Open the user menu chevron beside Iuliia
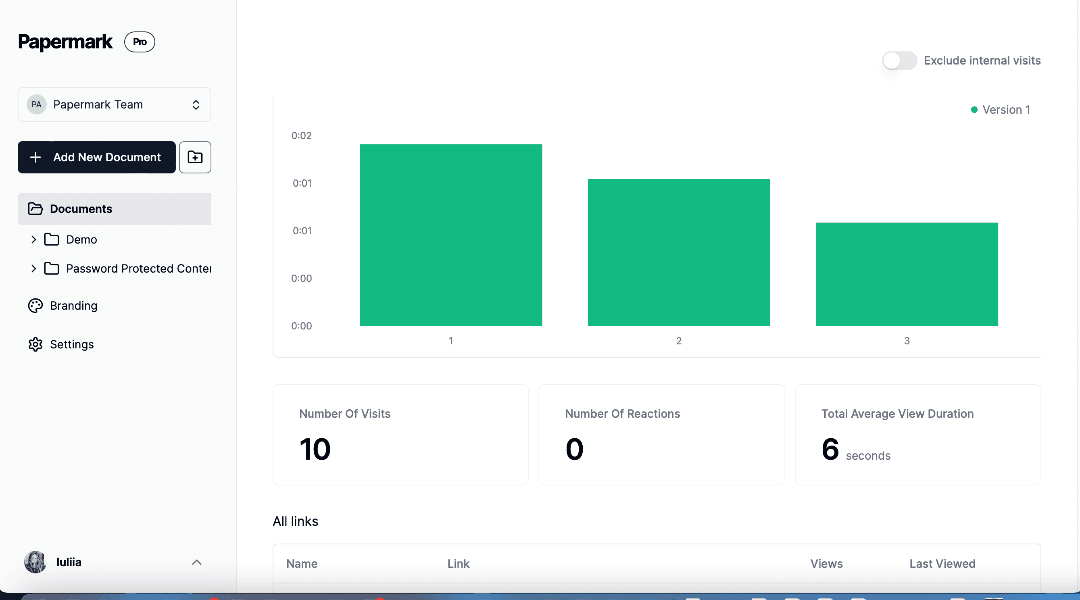The image size is (1080, 600). click(196, 562)
